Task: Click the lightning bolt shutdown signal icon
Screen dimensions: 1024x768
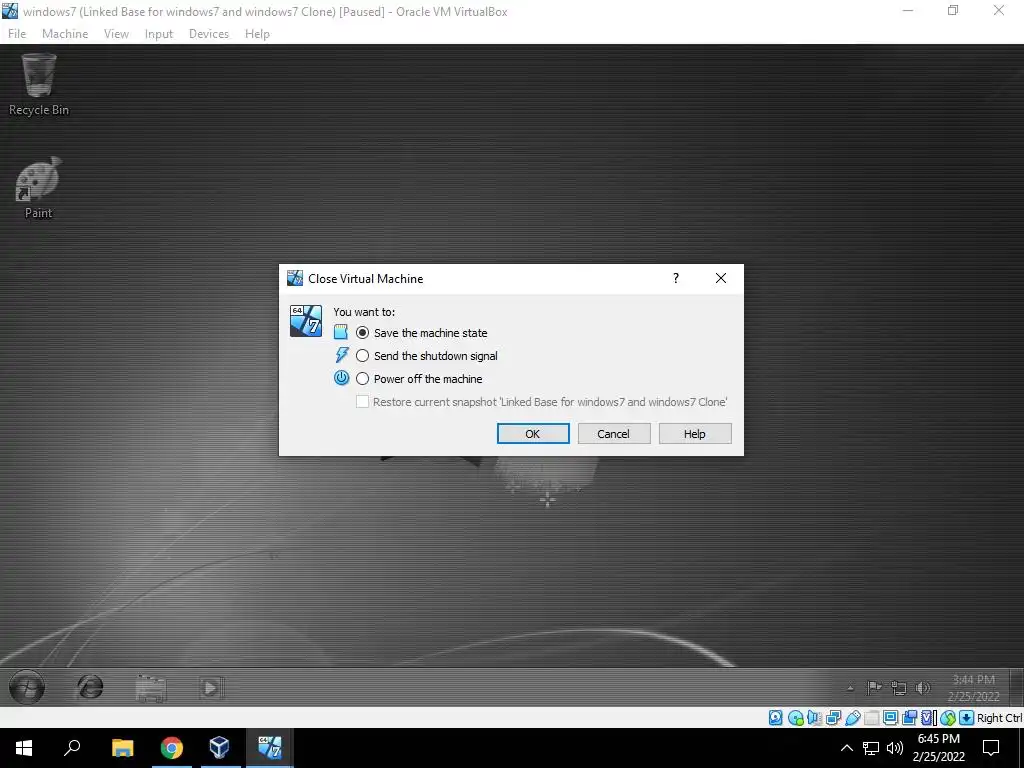Action: [x=342, y=355]
